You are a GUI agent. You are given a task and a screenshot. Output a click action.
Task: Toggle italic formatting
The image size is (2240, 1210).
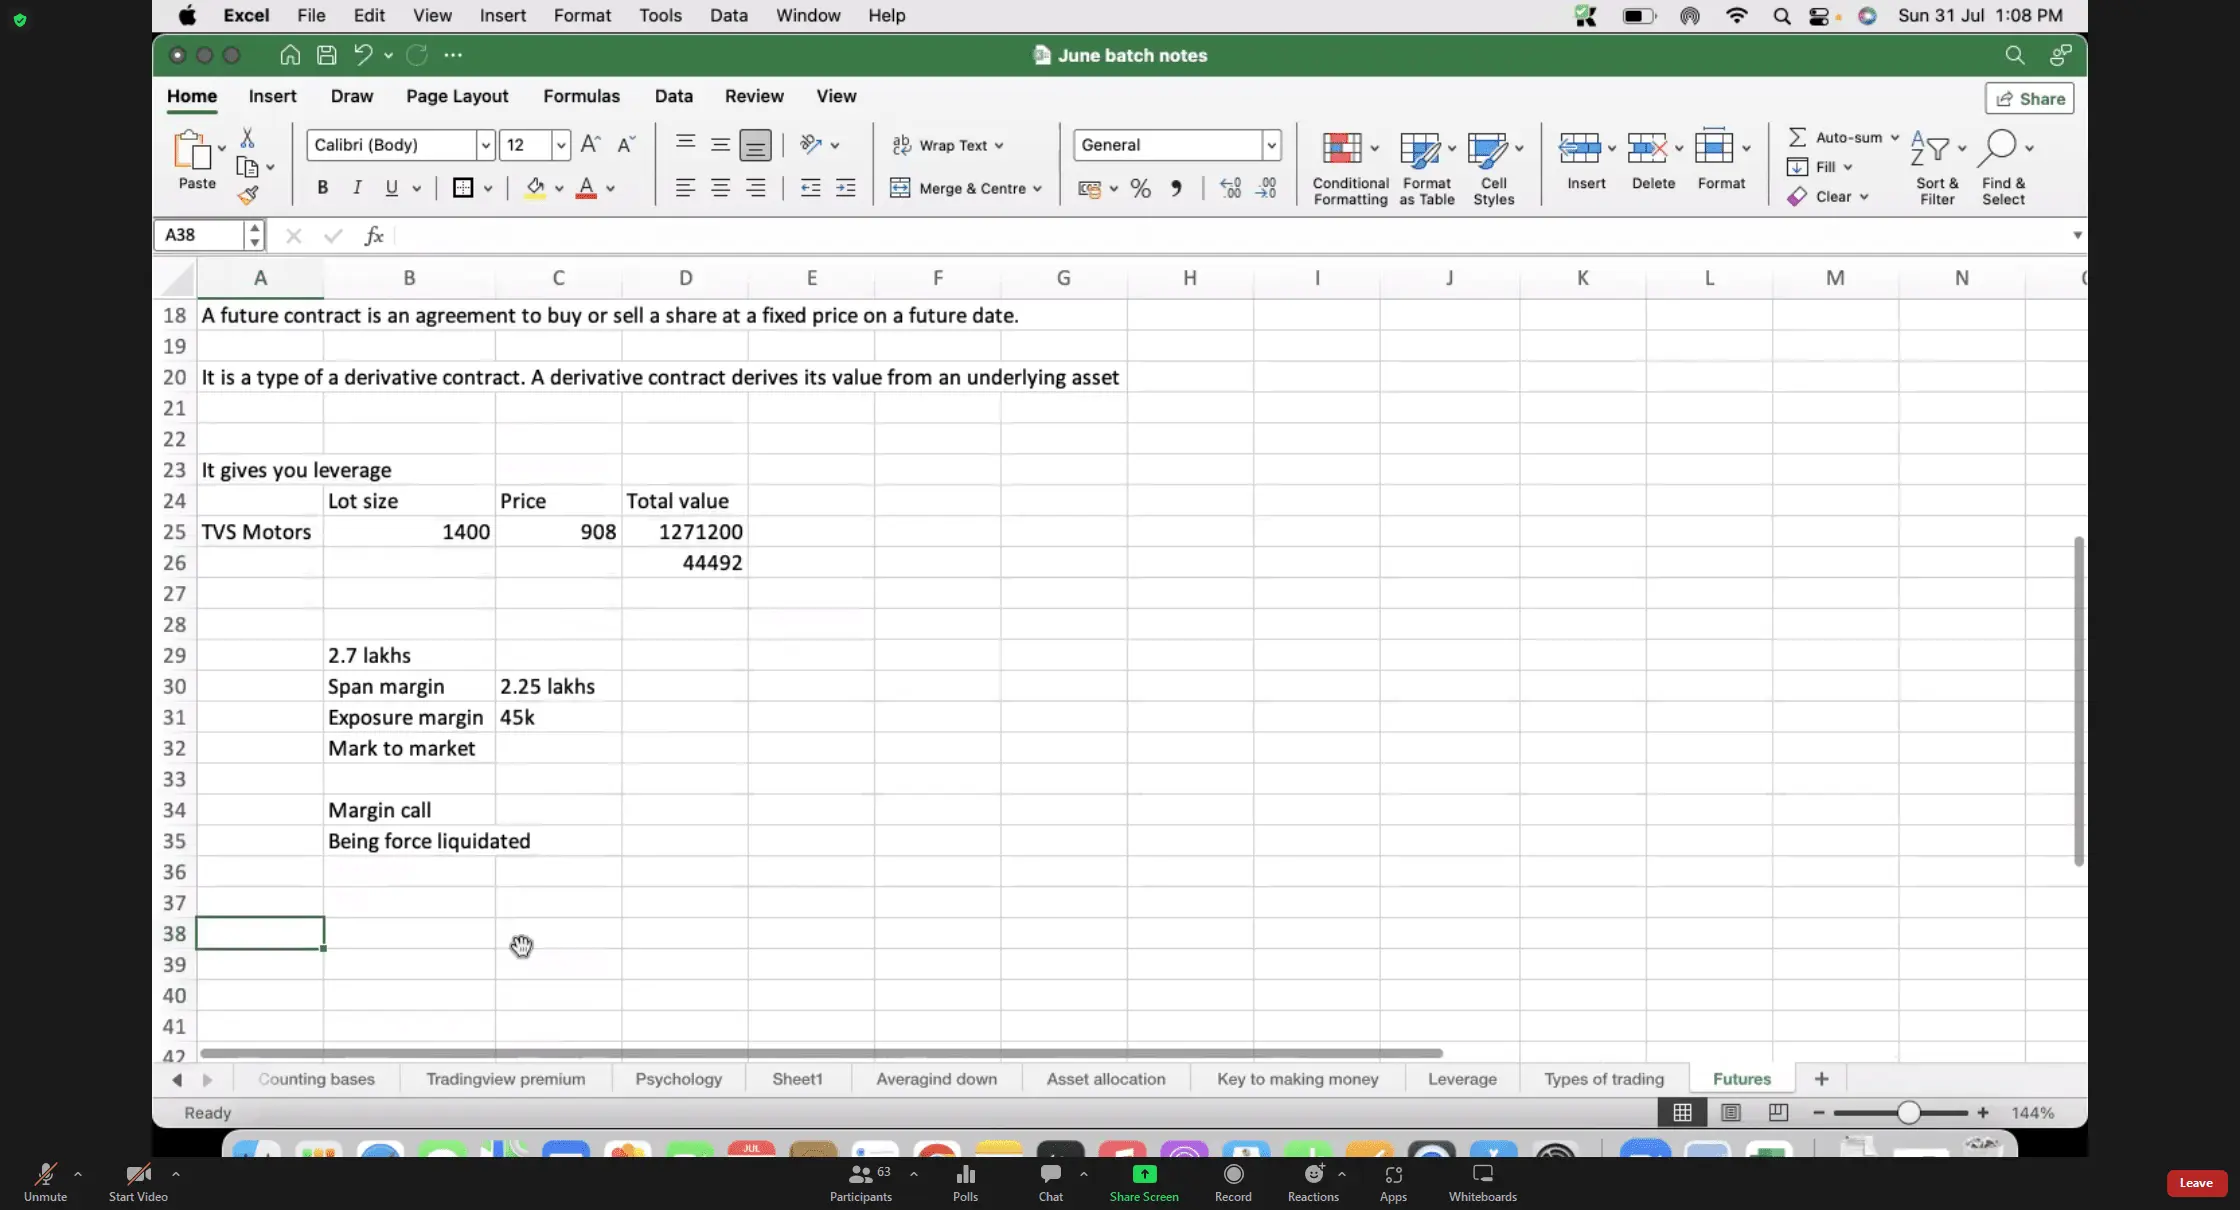click(x=357, y=188)
